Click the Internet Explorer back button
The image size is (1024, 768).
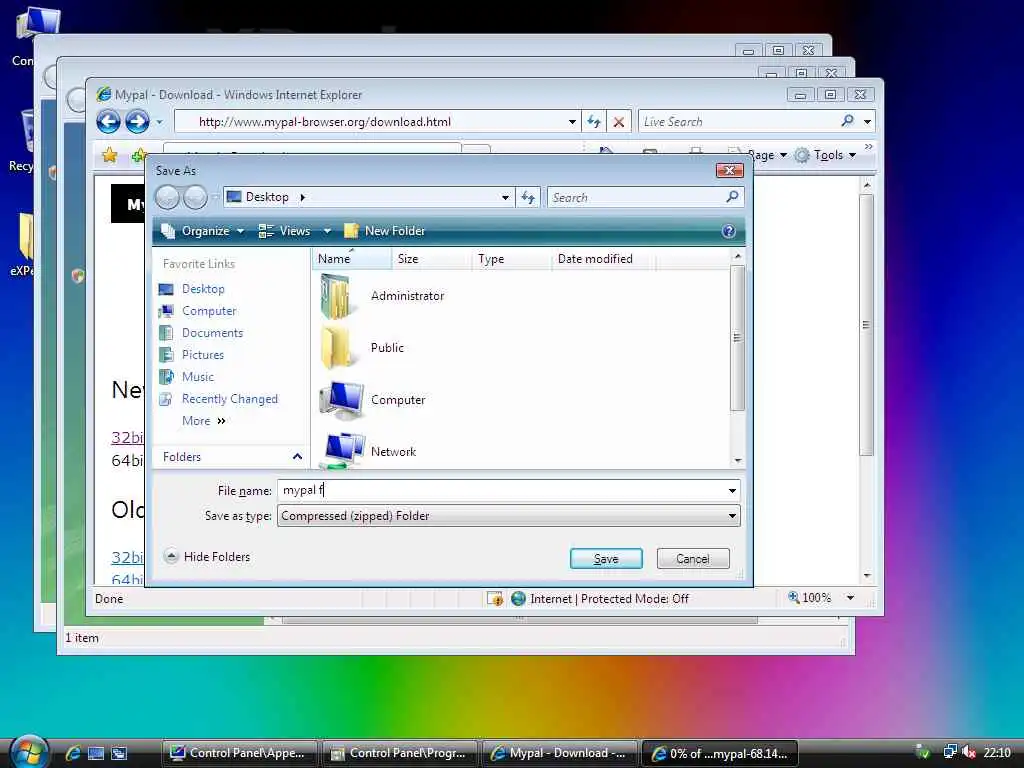[x=108, y=121]
